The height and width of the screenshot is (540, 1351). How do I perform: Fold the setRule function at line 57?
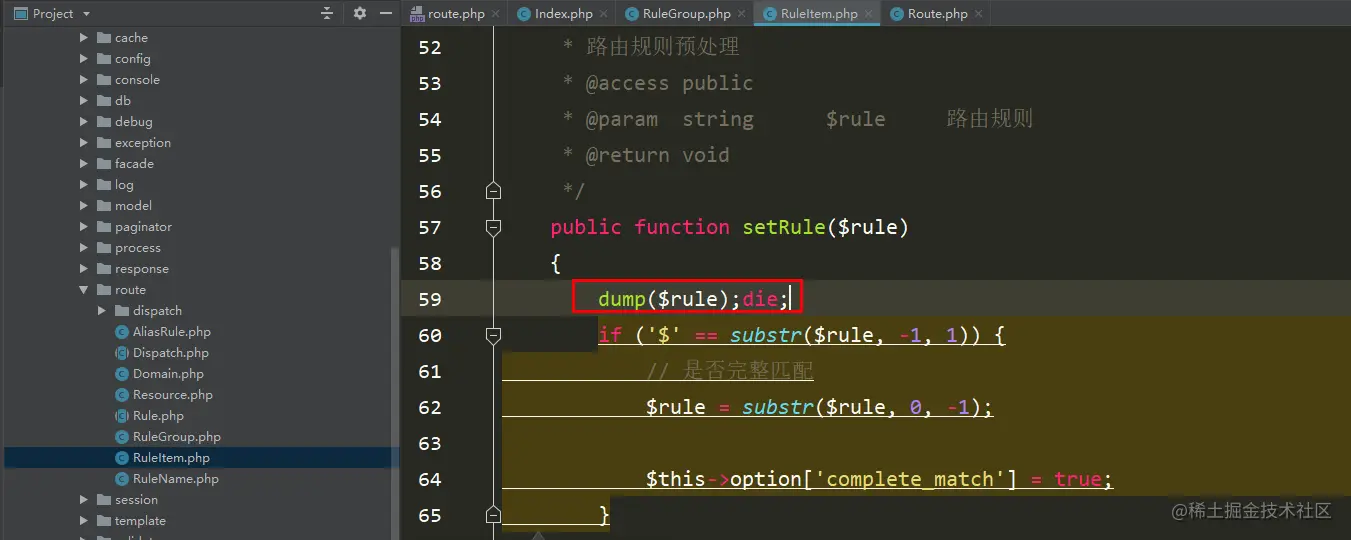pos(492,227)
